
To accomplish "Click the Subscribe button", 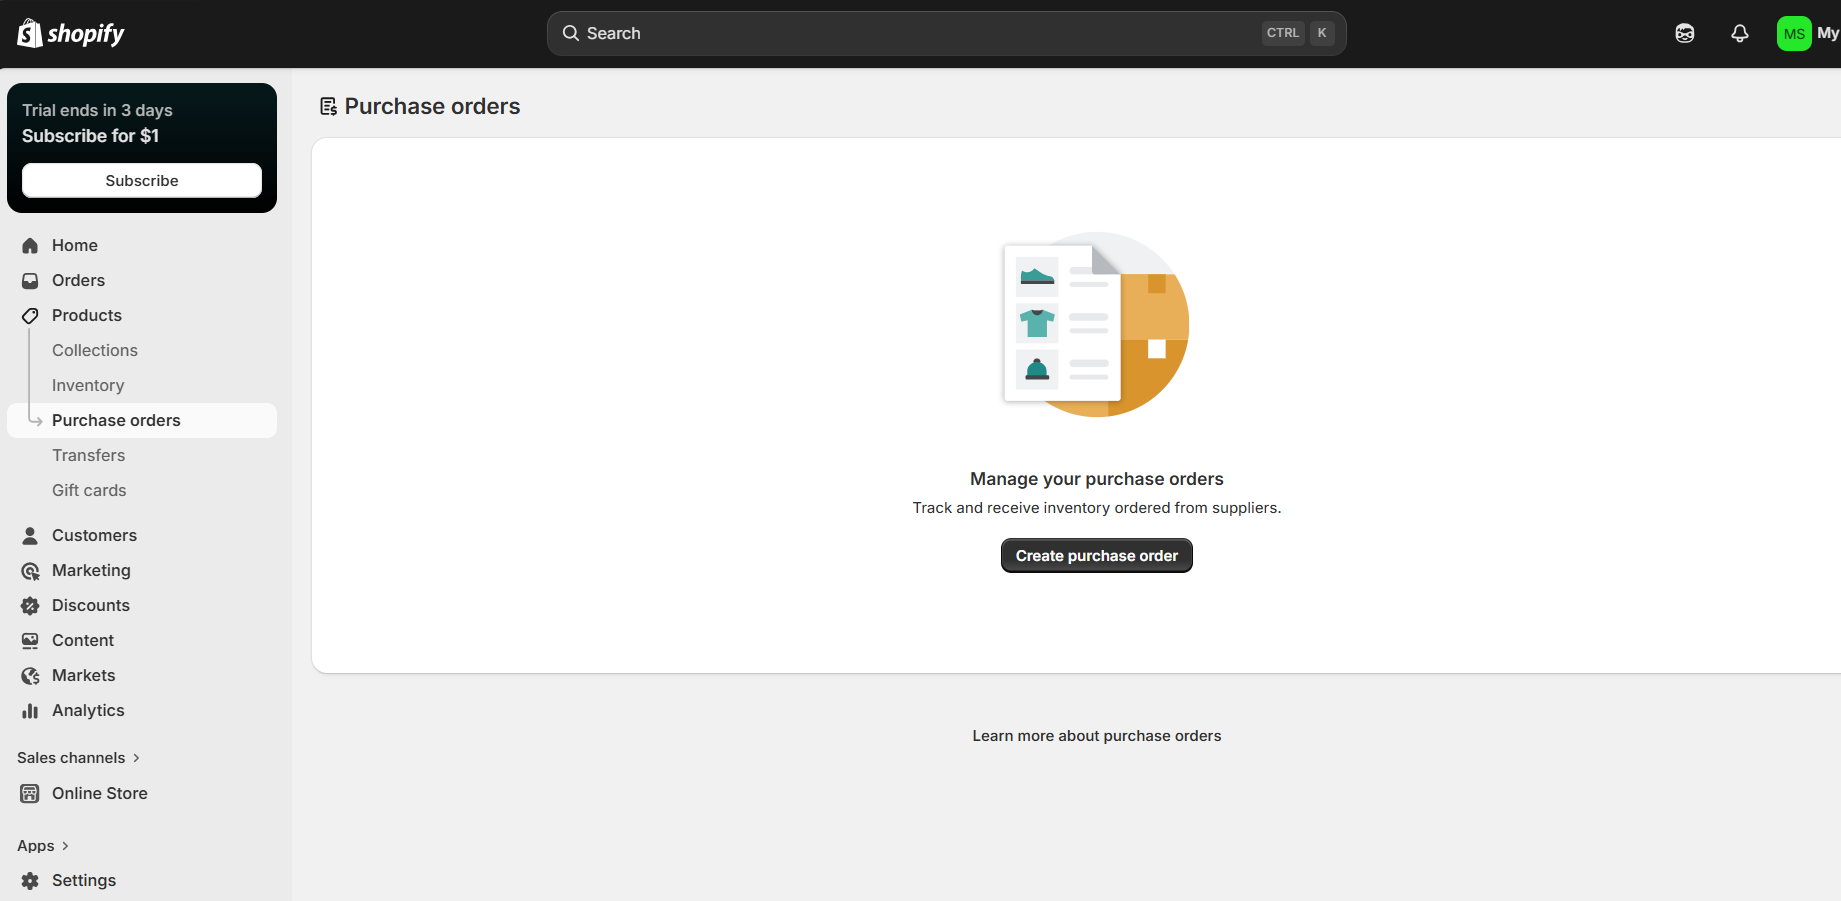I will [142, 180].
